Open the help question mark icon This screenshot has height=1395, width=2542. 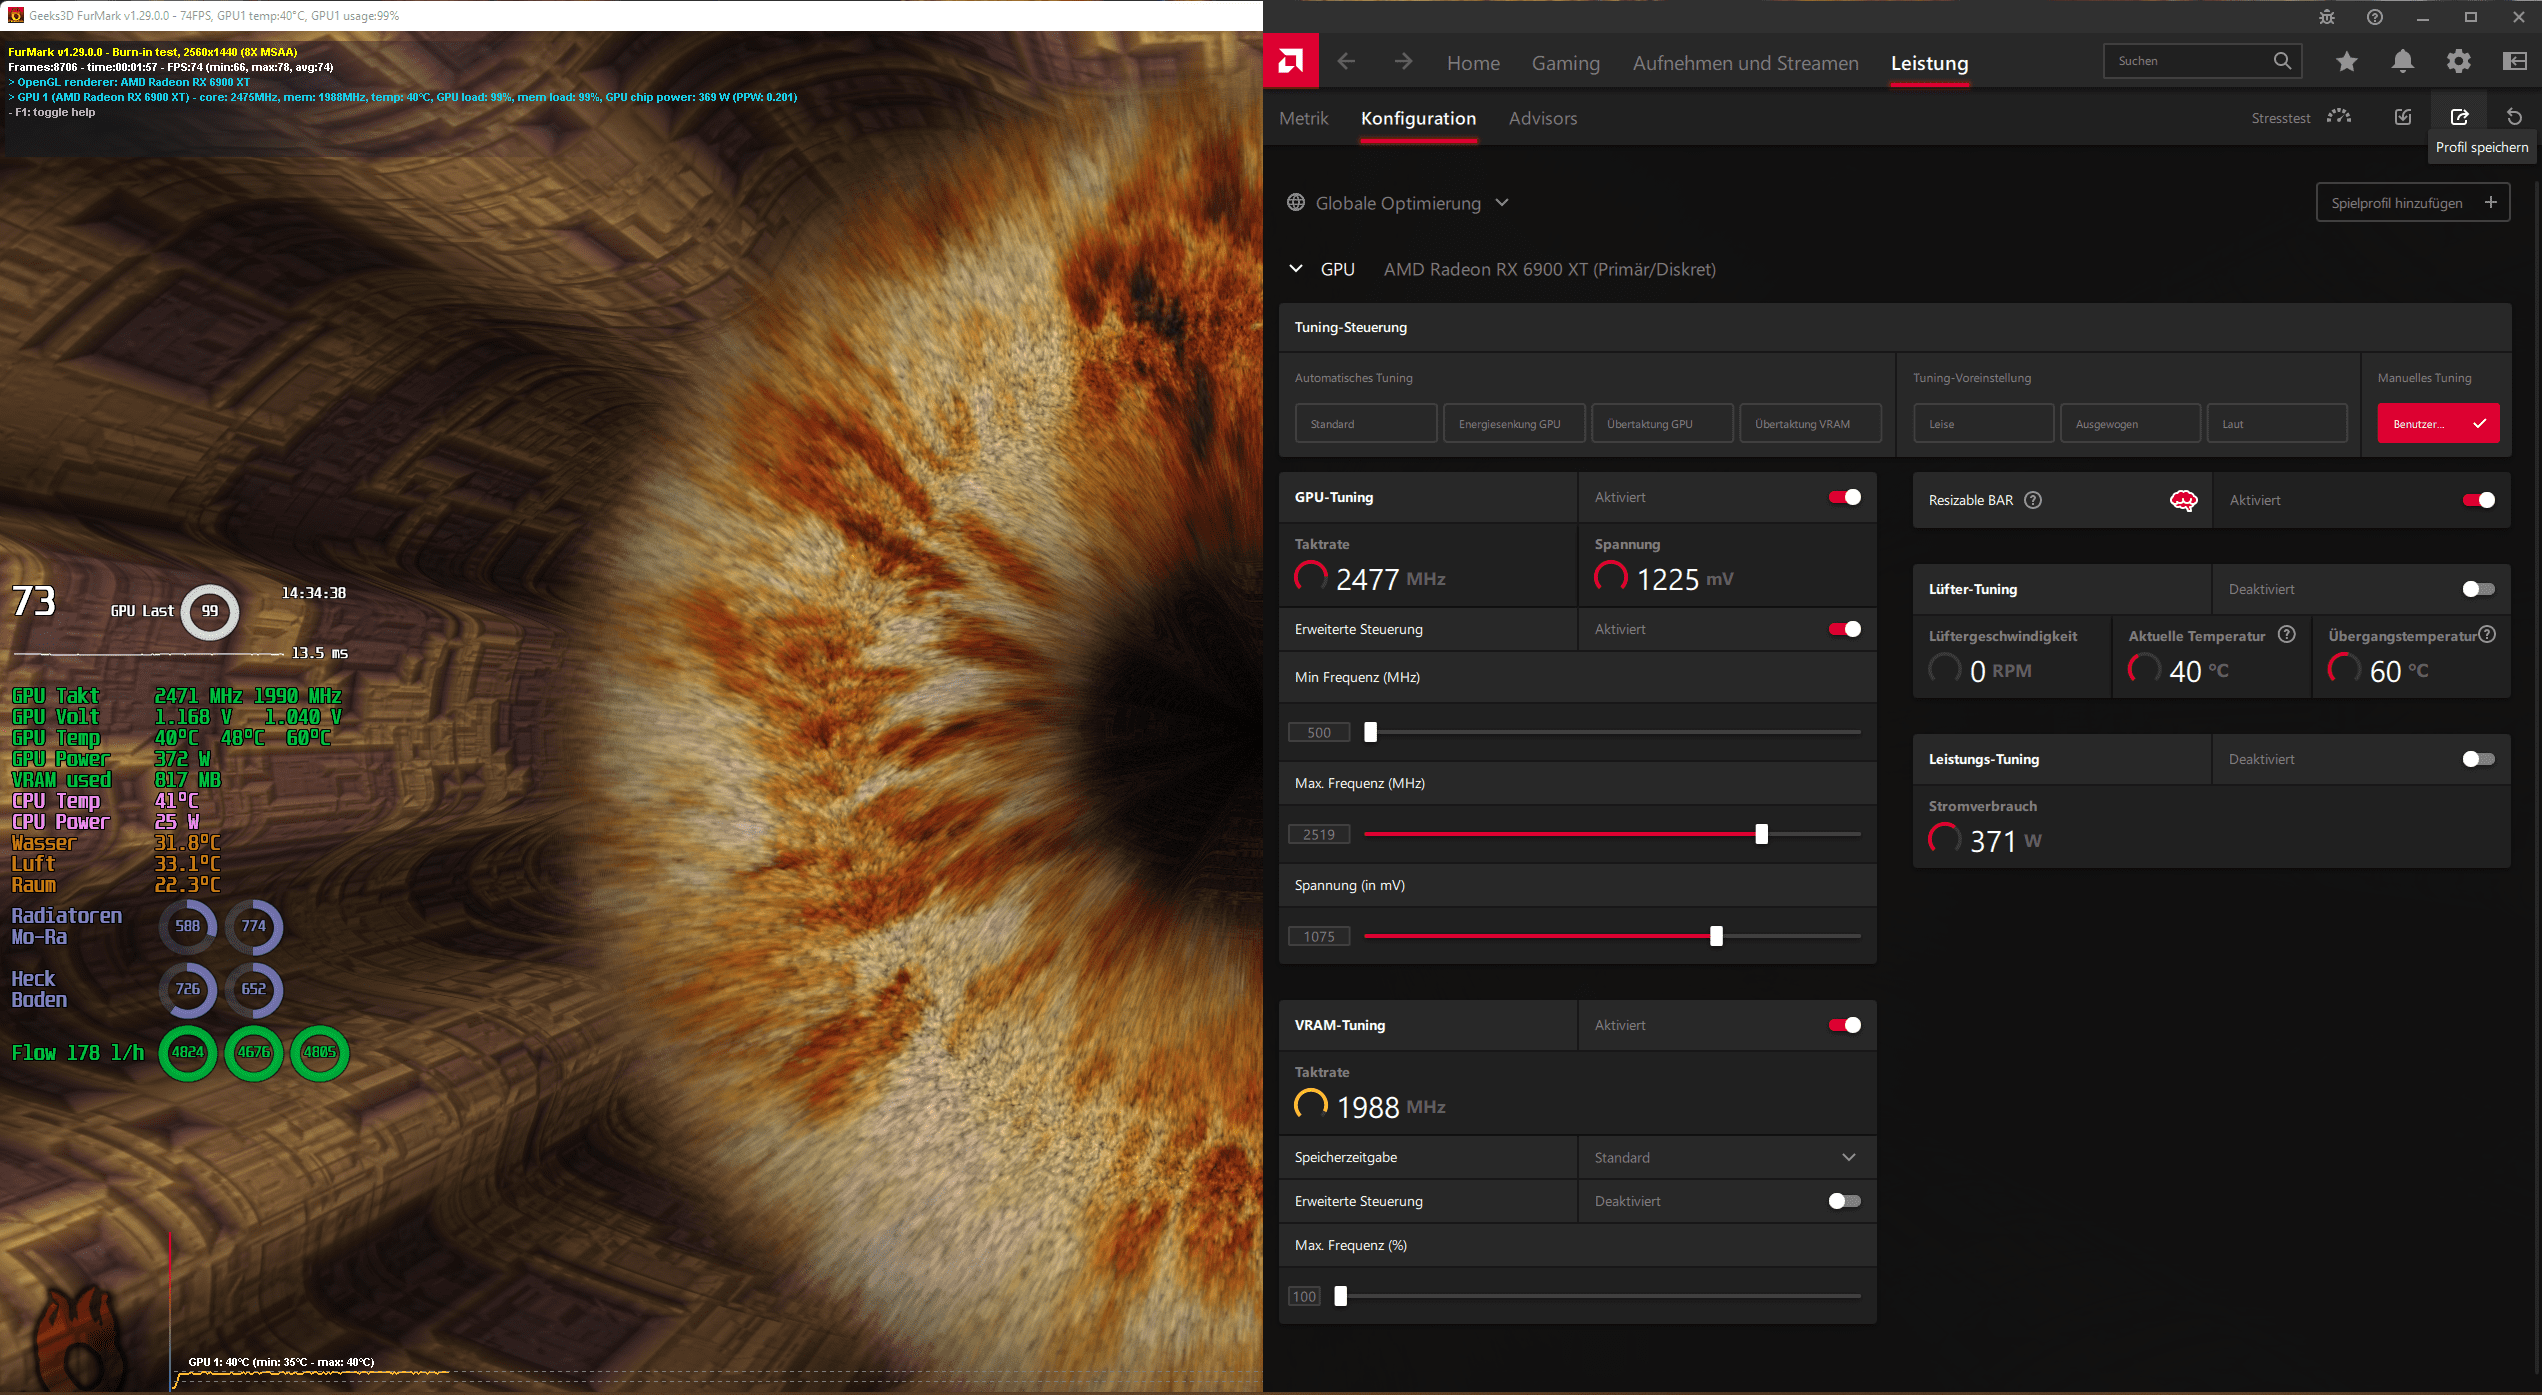pos(2375,17)
